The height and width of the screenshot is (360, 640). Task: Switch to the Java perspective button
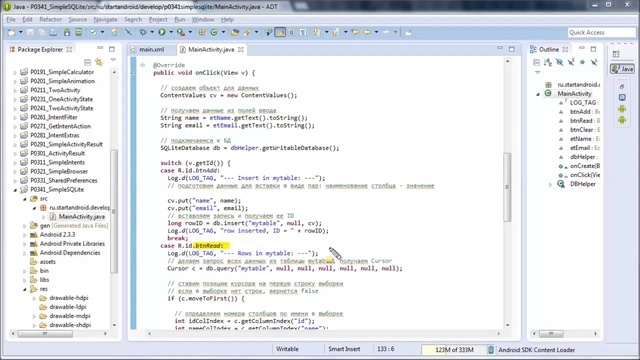[x=622, y=69]
